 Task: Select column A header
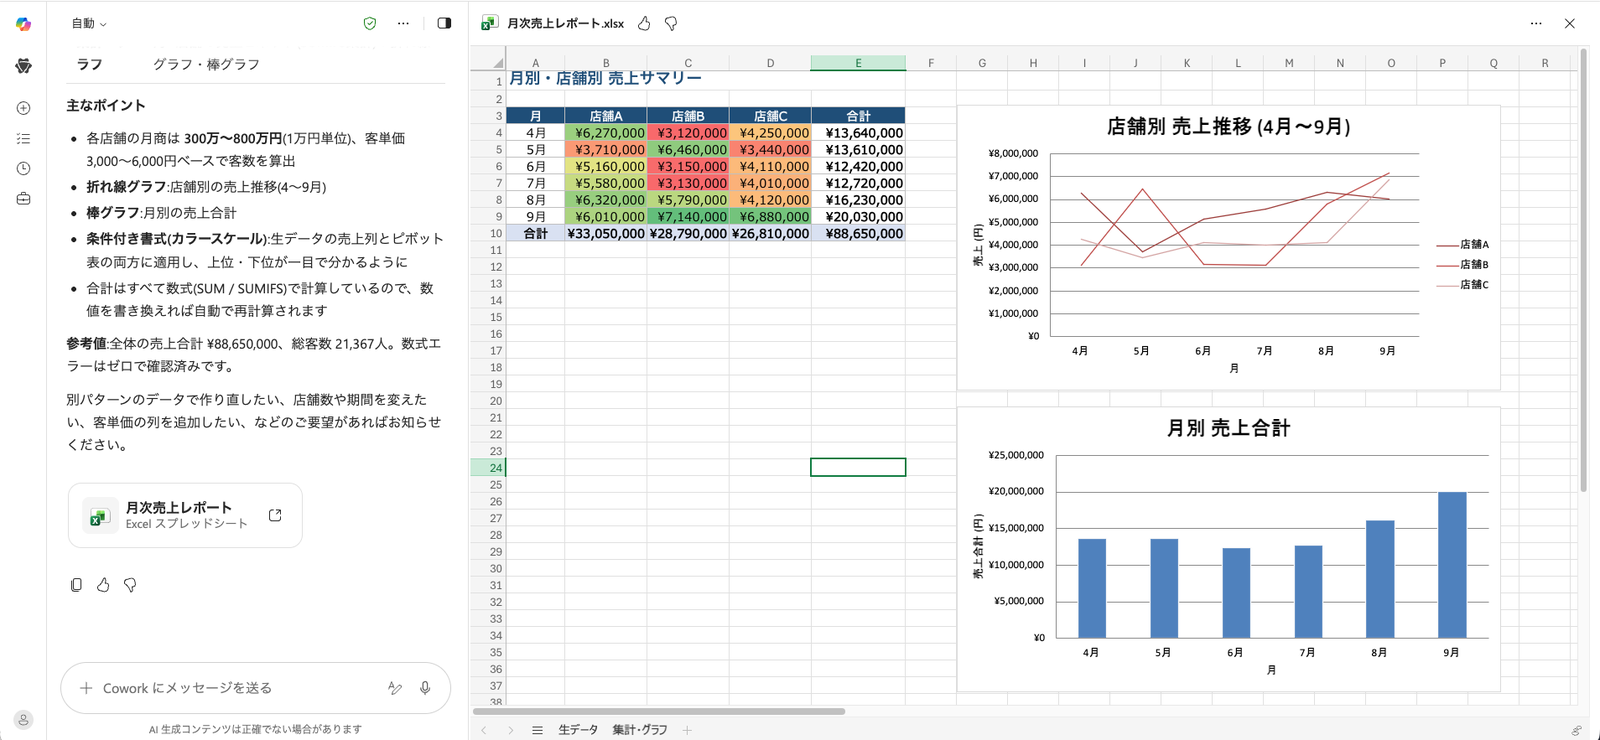pos(535,63)
